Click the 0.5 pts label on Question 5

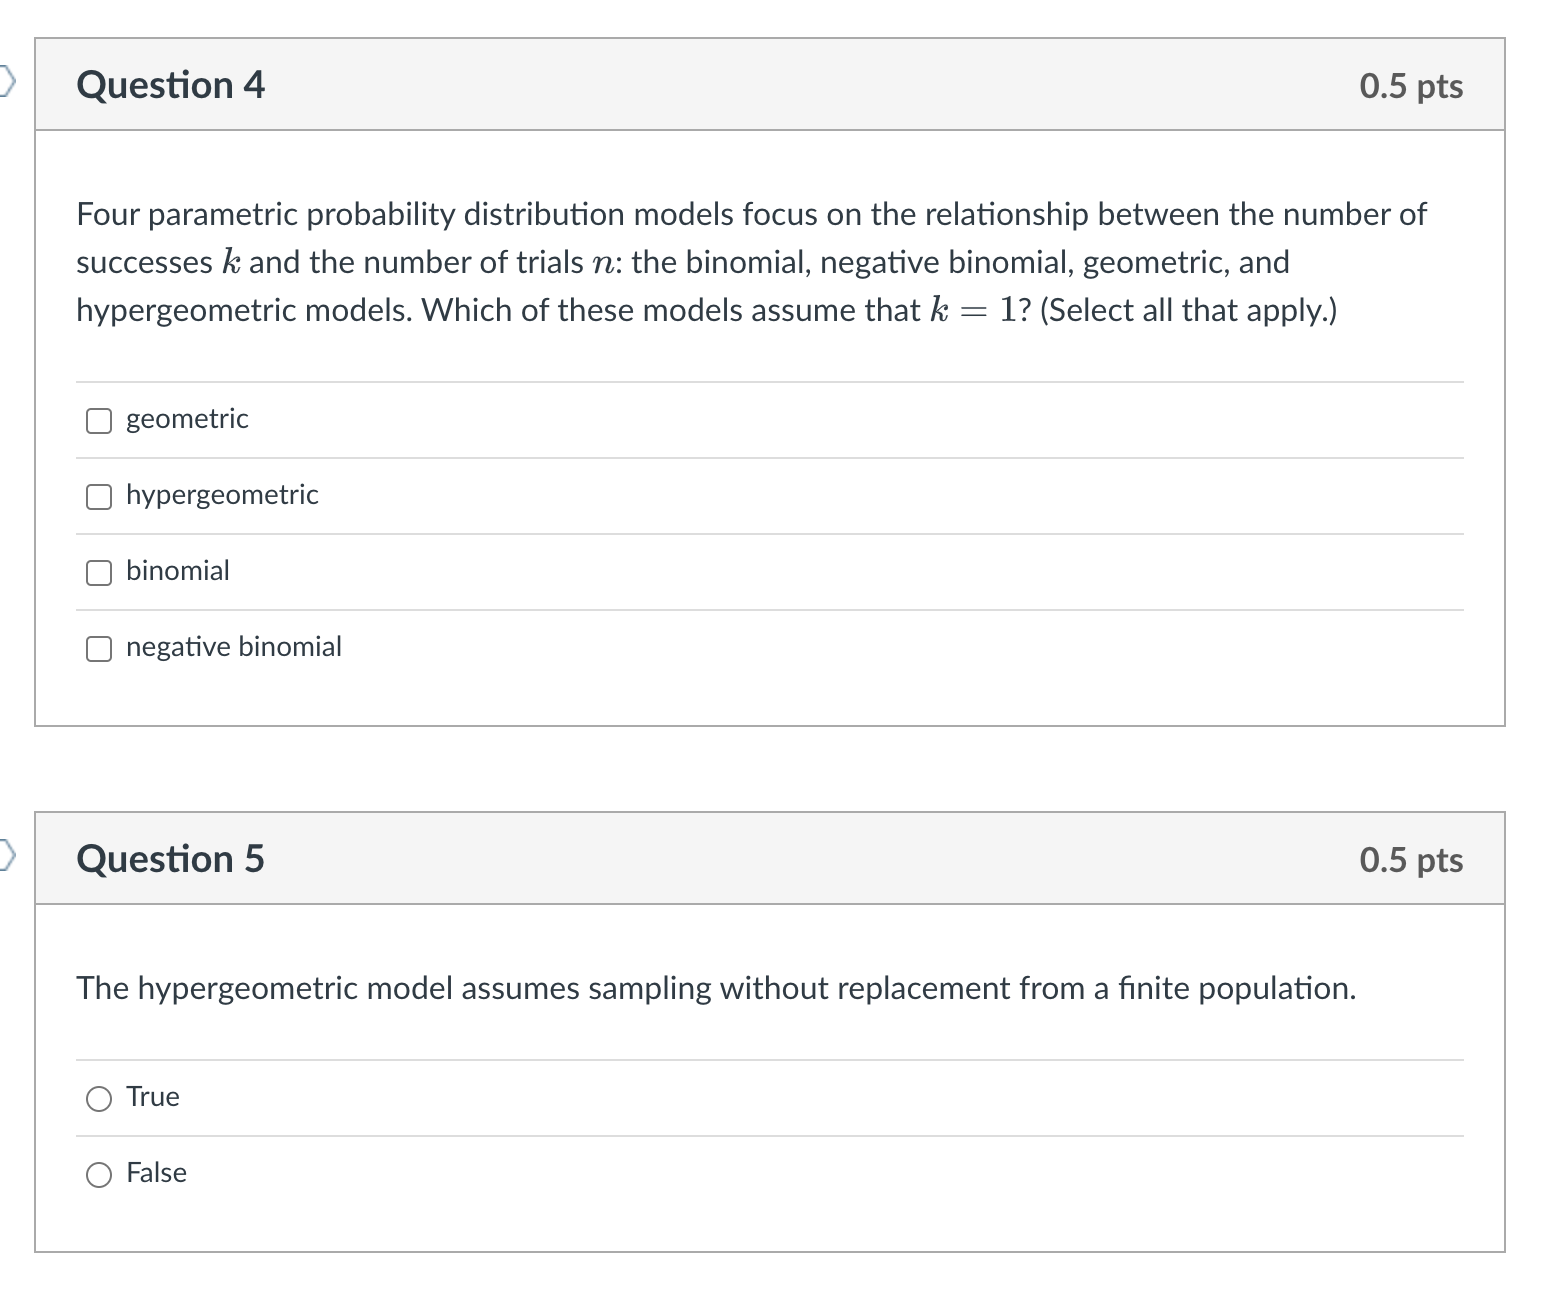pos(1411,858)
